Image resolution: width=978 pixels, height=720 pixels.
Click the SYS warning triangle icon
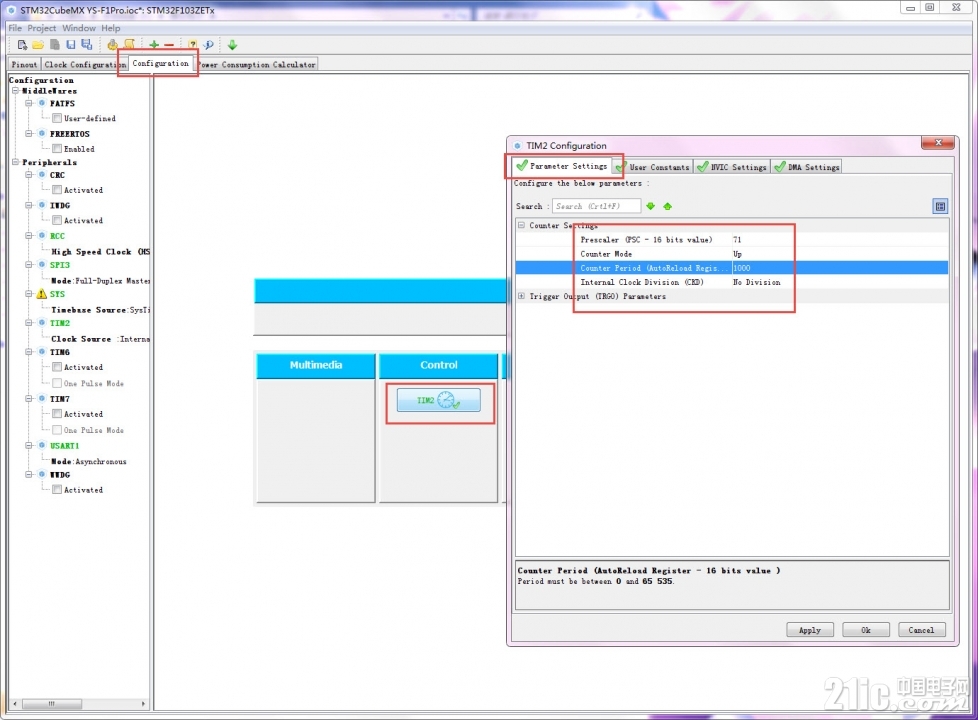click(42, 294)
